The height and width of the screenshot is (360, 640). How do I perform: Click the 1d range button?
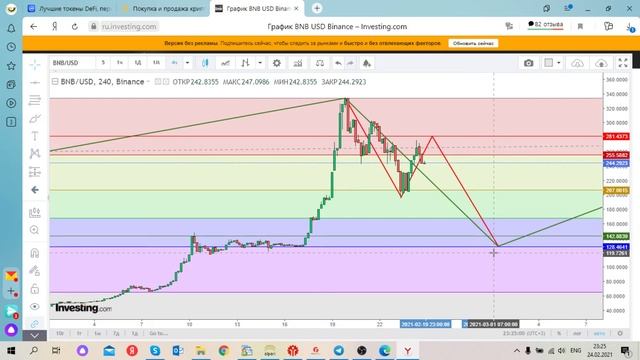135,333
